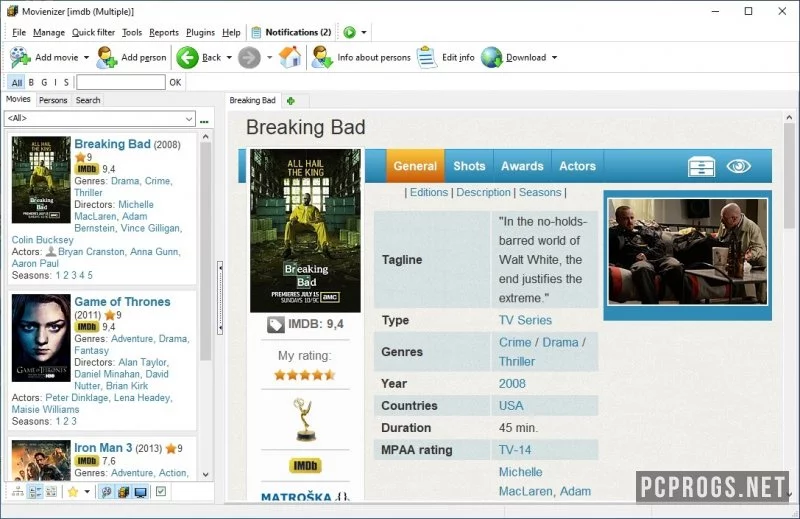Click the Matroska logo

(x=305, y=496)
